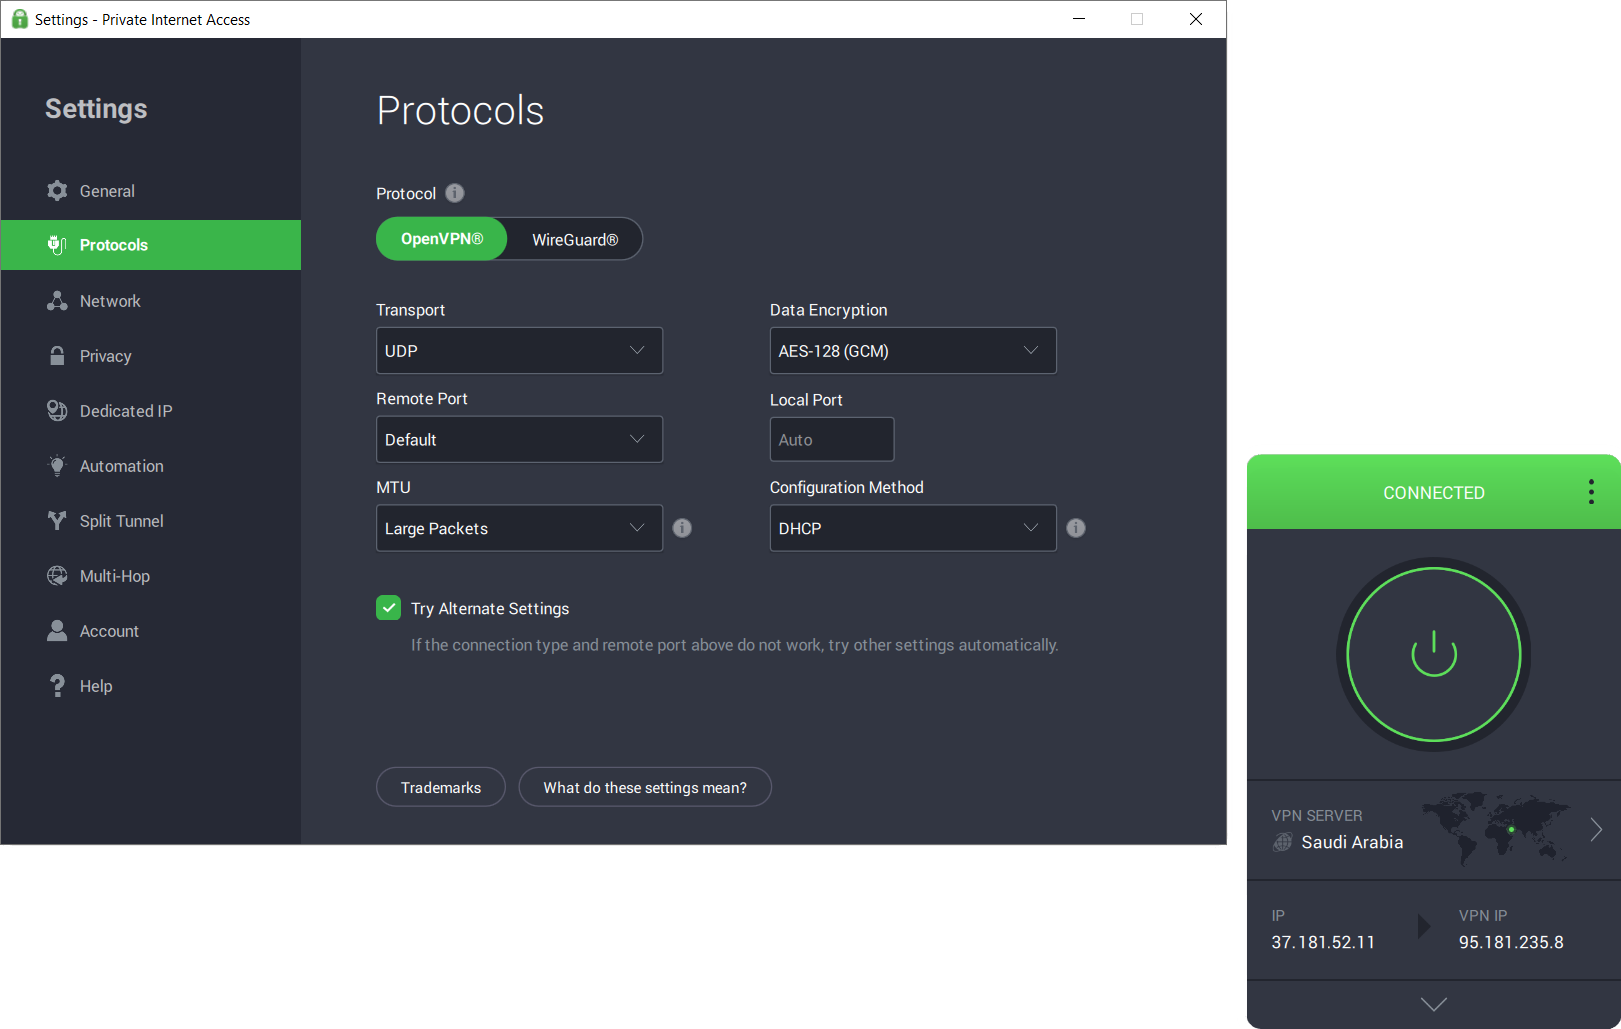
Task: Open Automation settings in sidebar
Action: (58, 465)
